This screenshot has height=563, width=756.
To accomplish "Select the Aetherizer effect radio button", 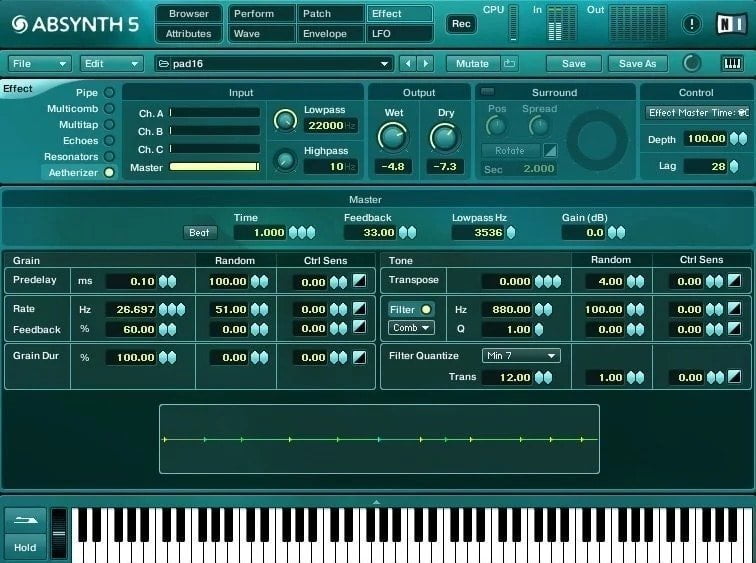I will click(109, 172).
